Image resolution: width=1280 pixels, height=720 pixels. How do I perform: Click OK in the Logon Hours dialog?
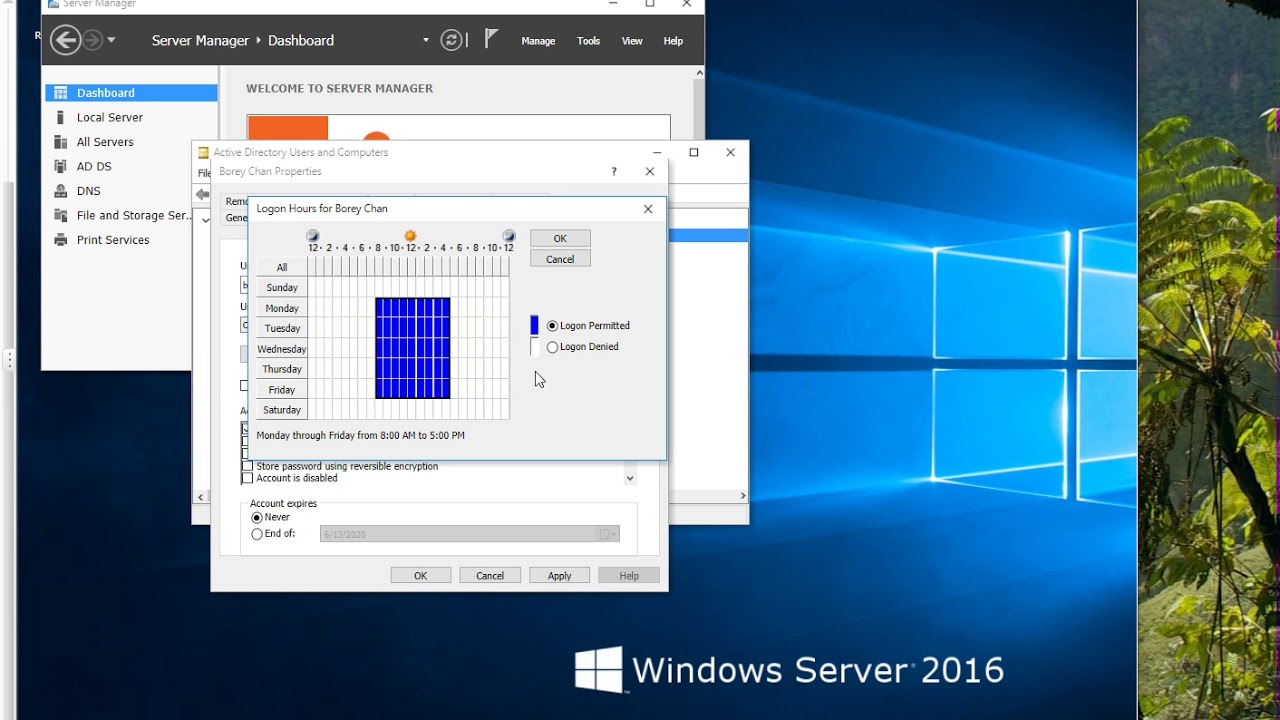coord(560,238)
